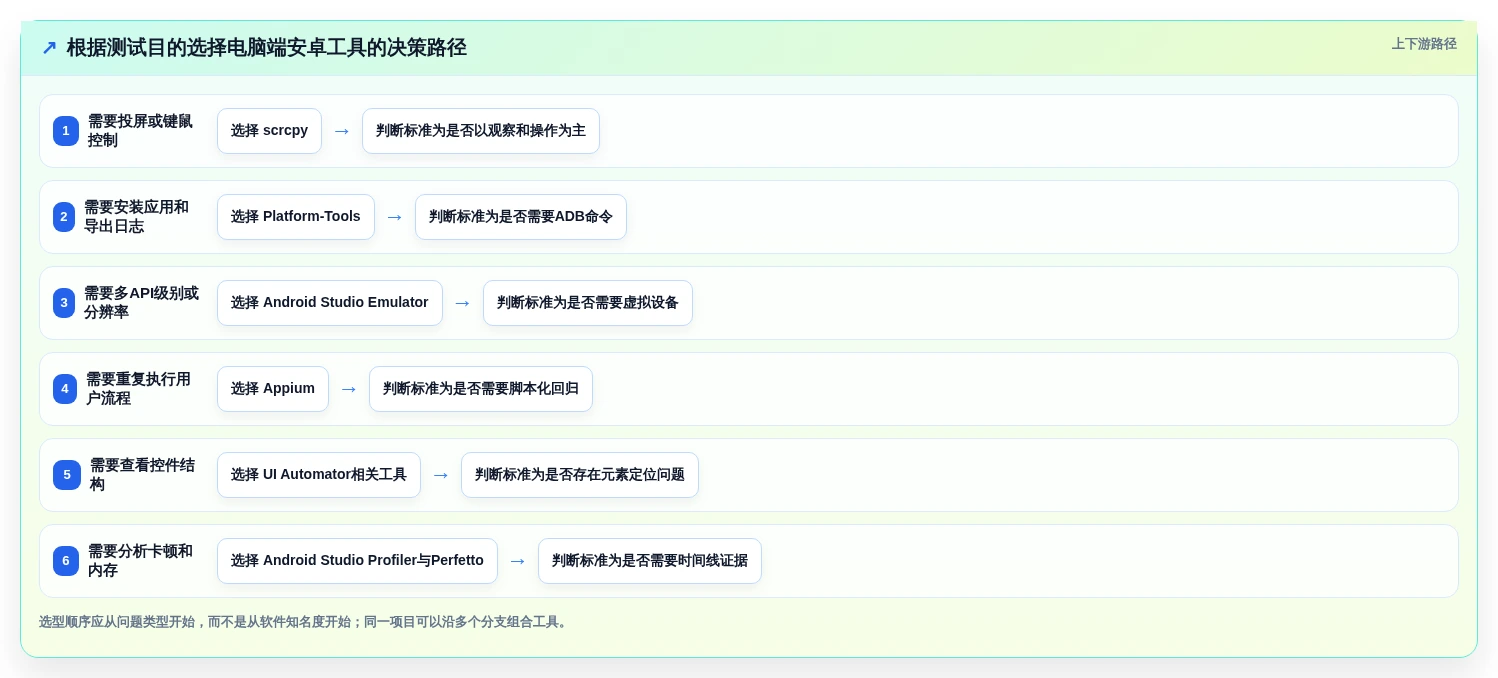Click 选择 Android Studio Profiler与Perfetto box
This screenshot has height=678, width=1498.
point(357,561)
